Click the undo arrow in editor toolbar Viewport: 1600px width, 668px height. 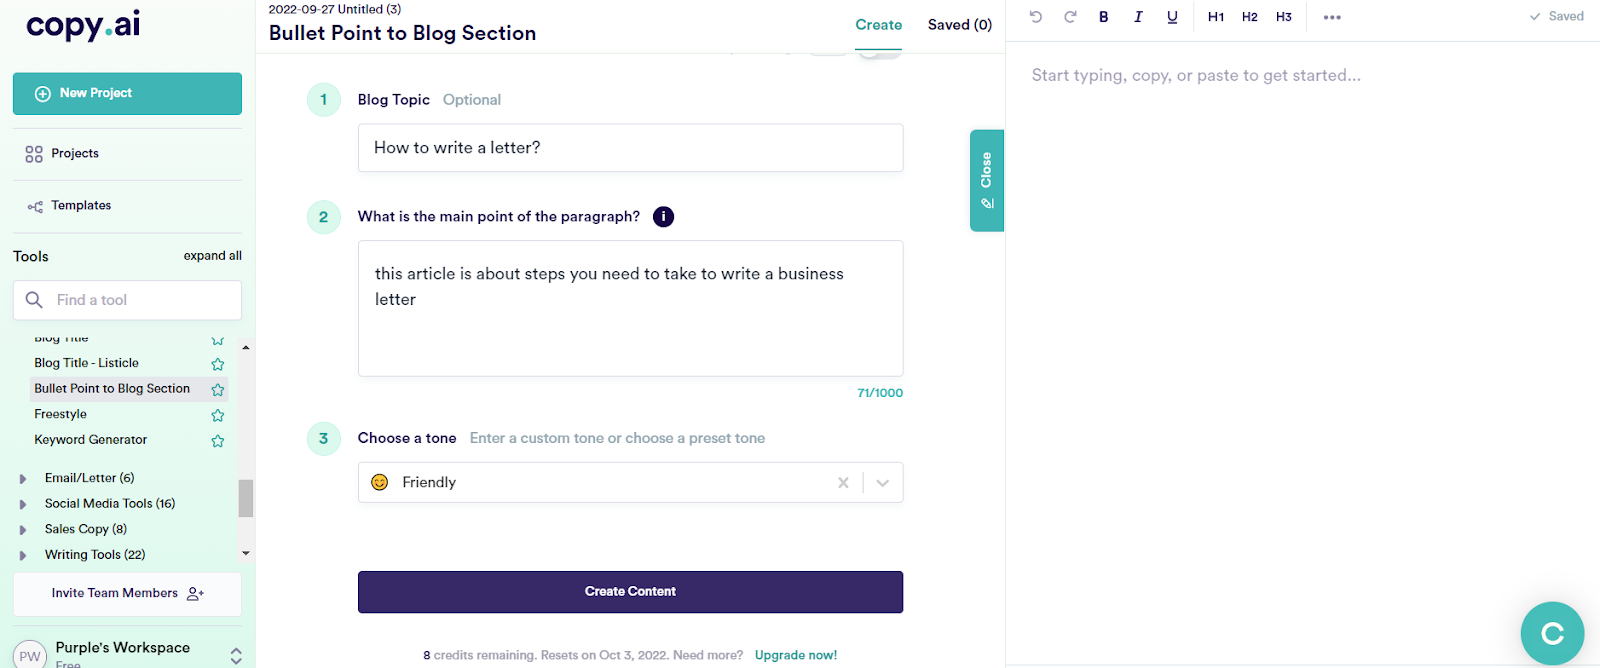click(x=1036, y=17)
